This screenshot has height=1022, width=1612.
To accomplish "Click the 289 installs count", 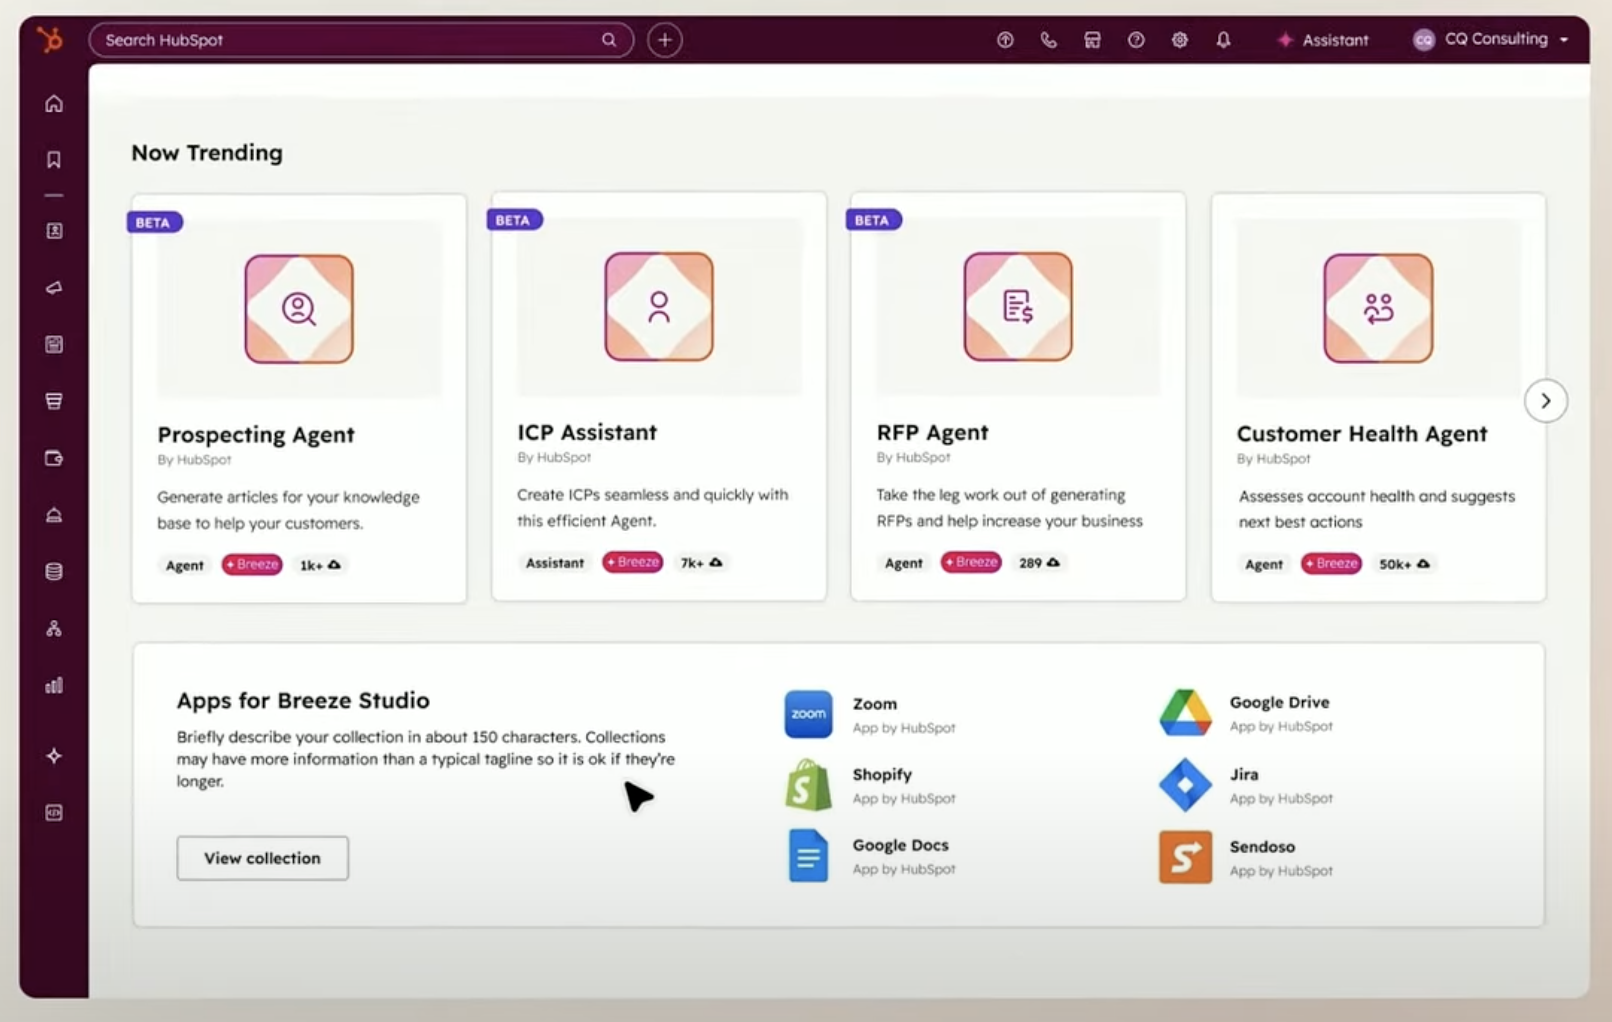I will point(1039,563).
